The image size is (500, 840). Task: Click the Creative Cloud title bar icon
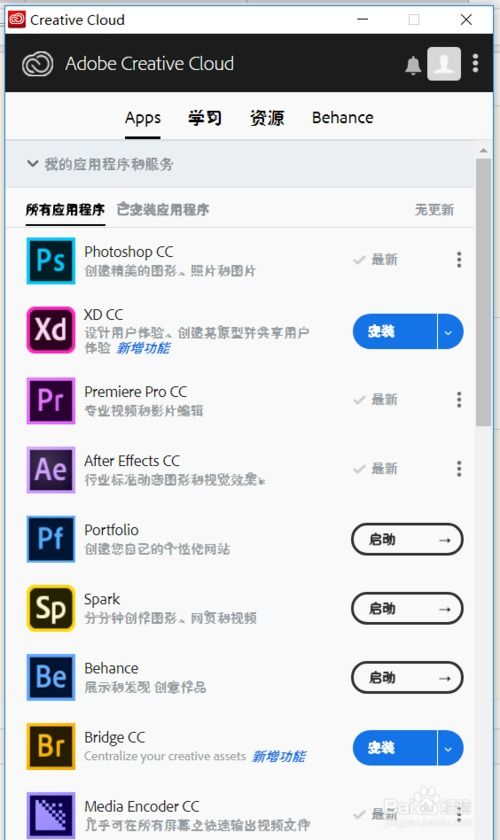17,20
